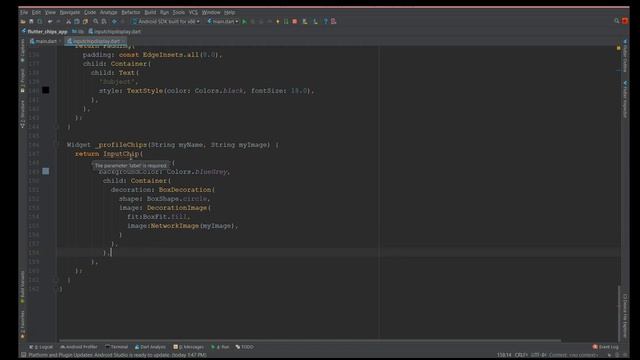Open the Build menu
The image size is (640, 360).
(150, 12)
